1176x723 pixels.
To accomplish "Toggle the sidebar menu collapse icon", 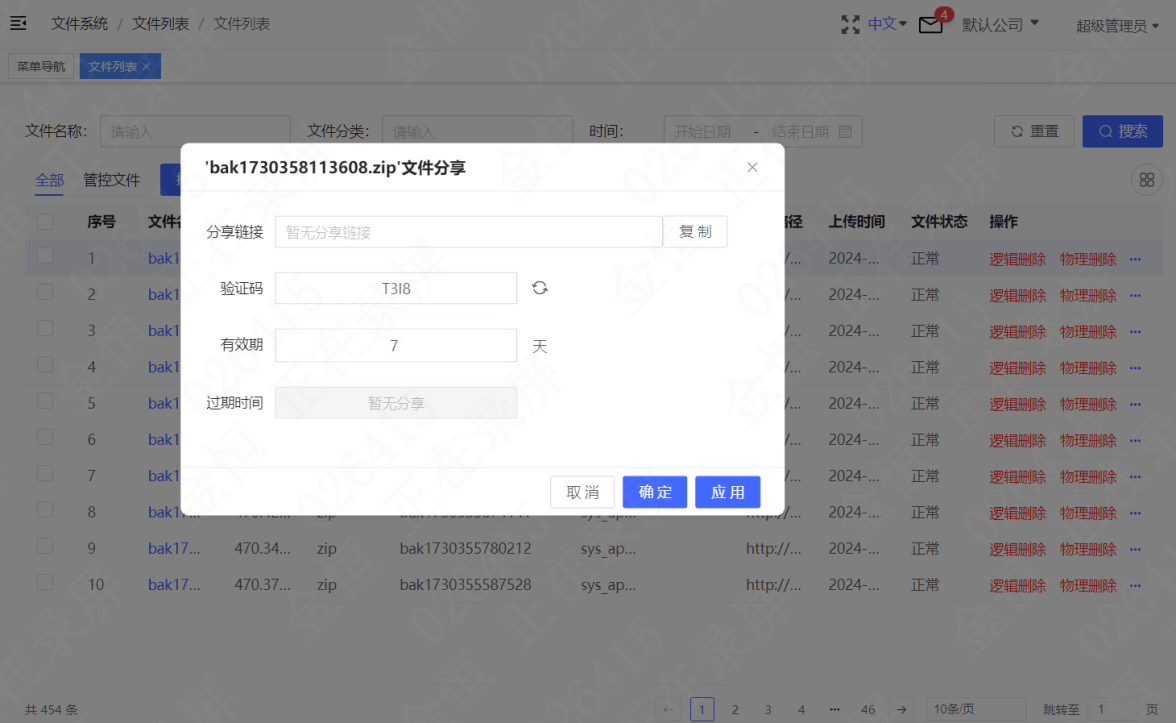I will pos(18,23).
